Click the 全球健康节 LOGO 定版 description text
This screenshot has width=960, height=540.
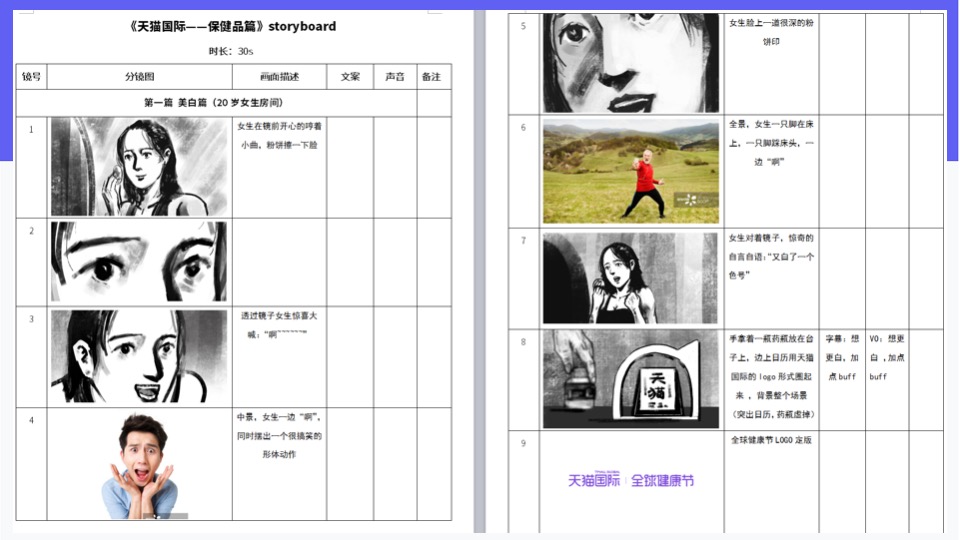pos(771,440)
